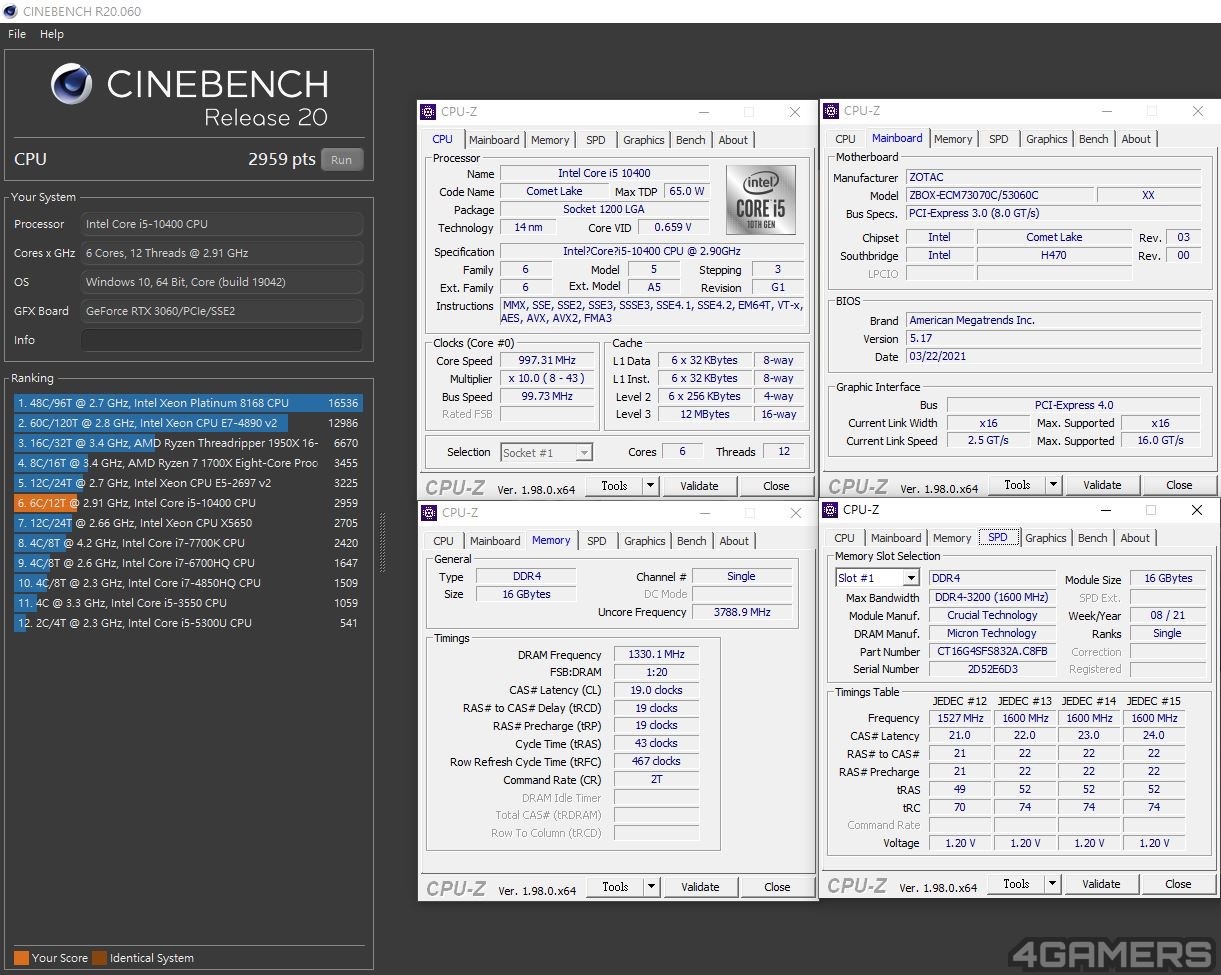Image resolution: width=1221 pixels, height=975 pixels.
Task: Click the Cinebench app icon in the title bar
Action: tap(9, 10)
